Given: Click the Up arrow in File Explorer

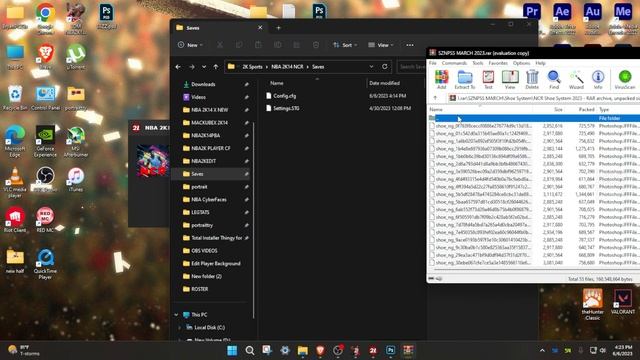Looking at the screenshot, I should click(216, 67).
